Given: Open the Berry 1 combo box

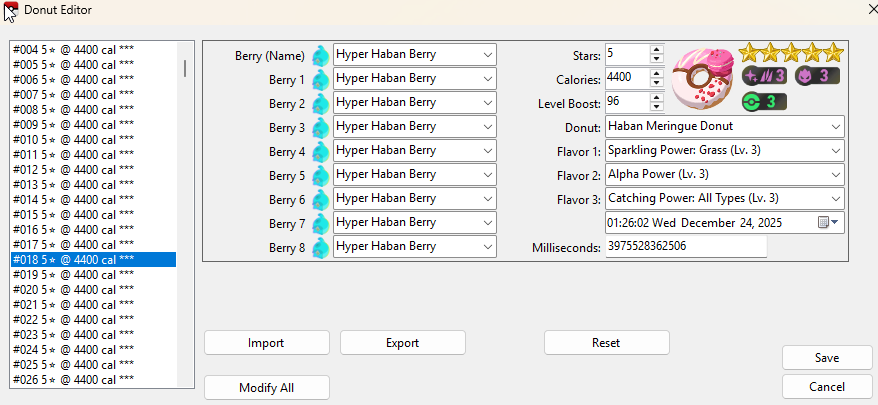Looking at the screenshot, I should (487, 78).
